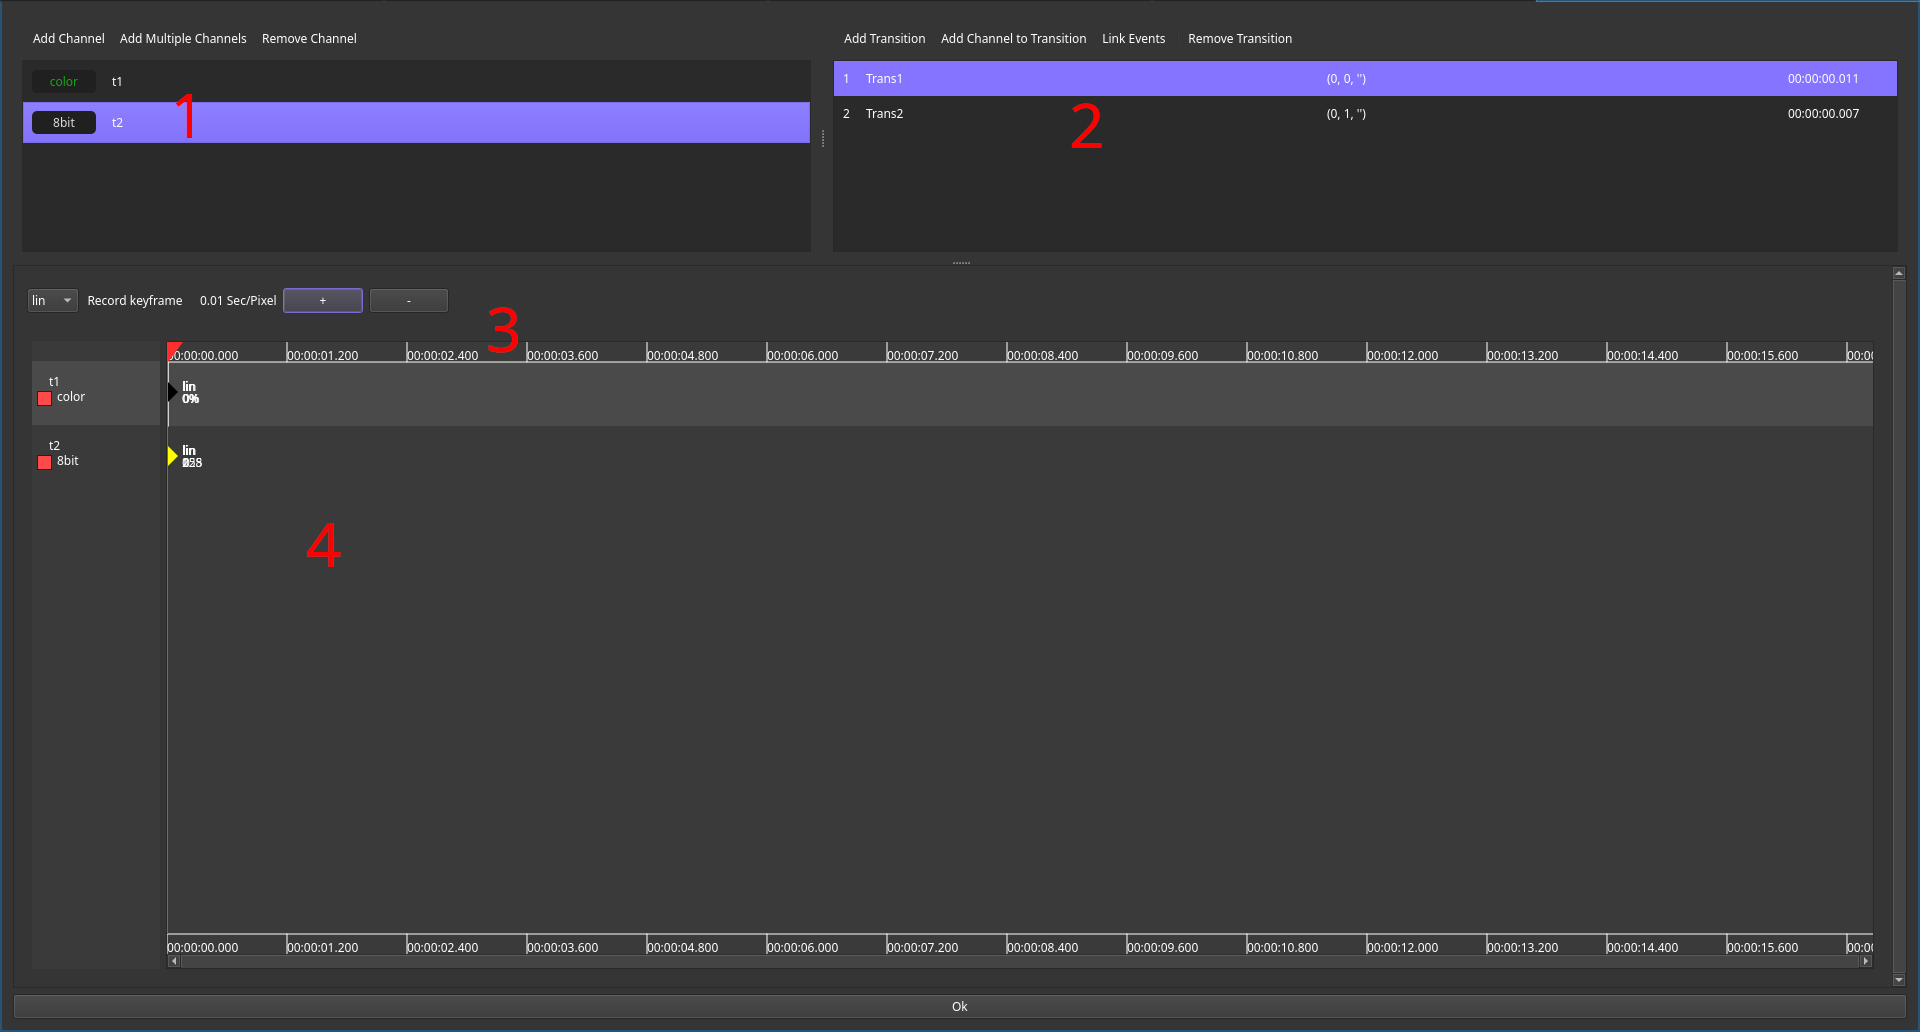
Task: Click the 8bit type badge
Action: pos(64,122)
